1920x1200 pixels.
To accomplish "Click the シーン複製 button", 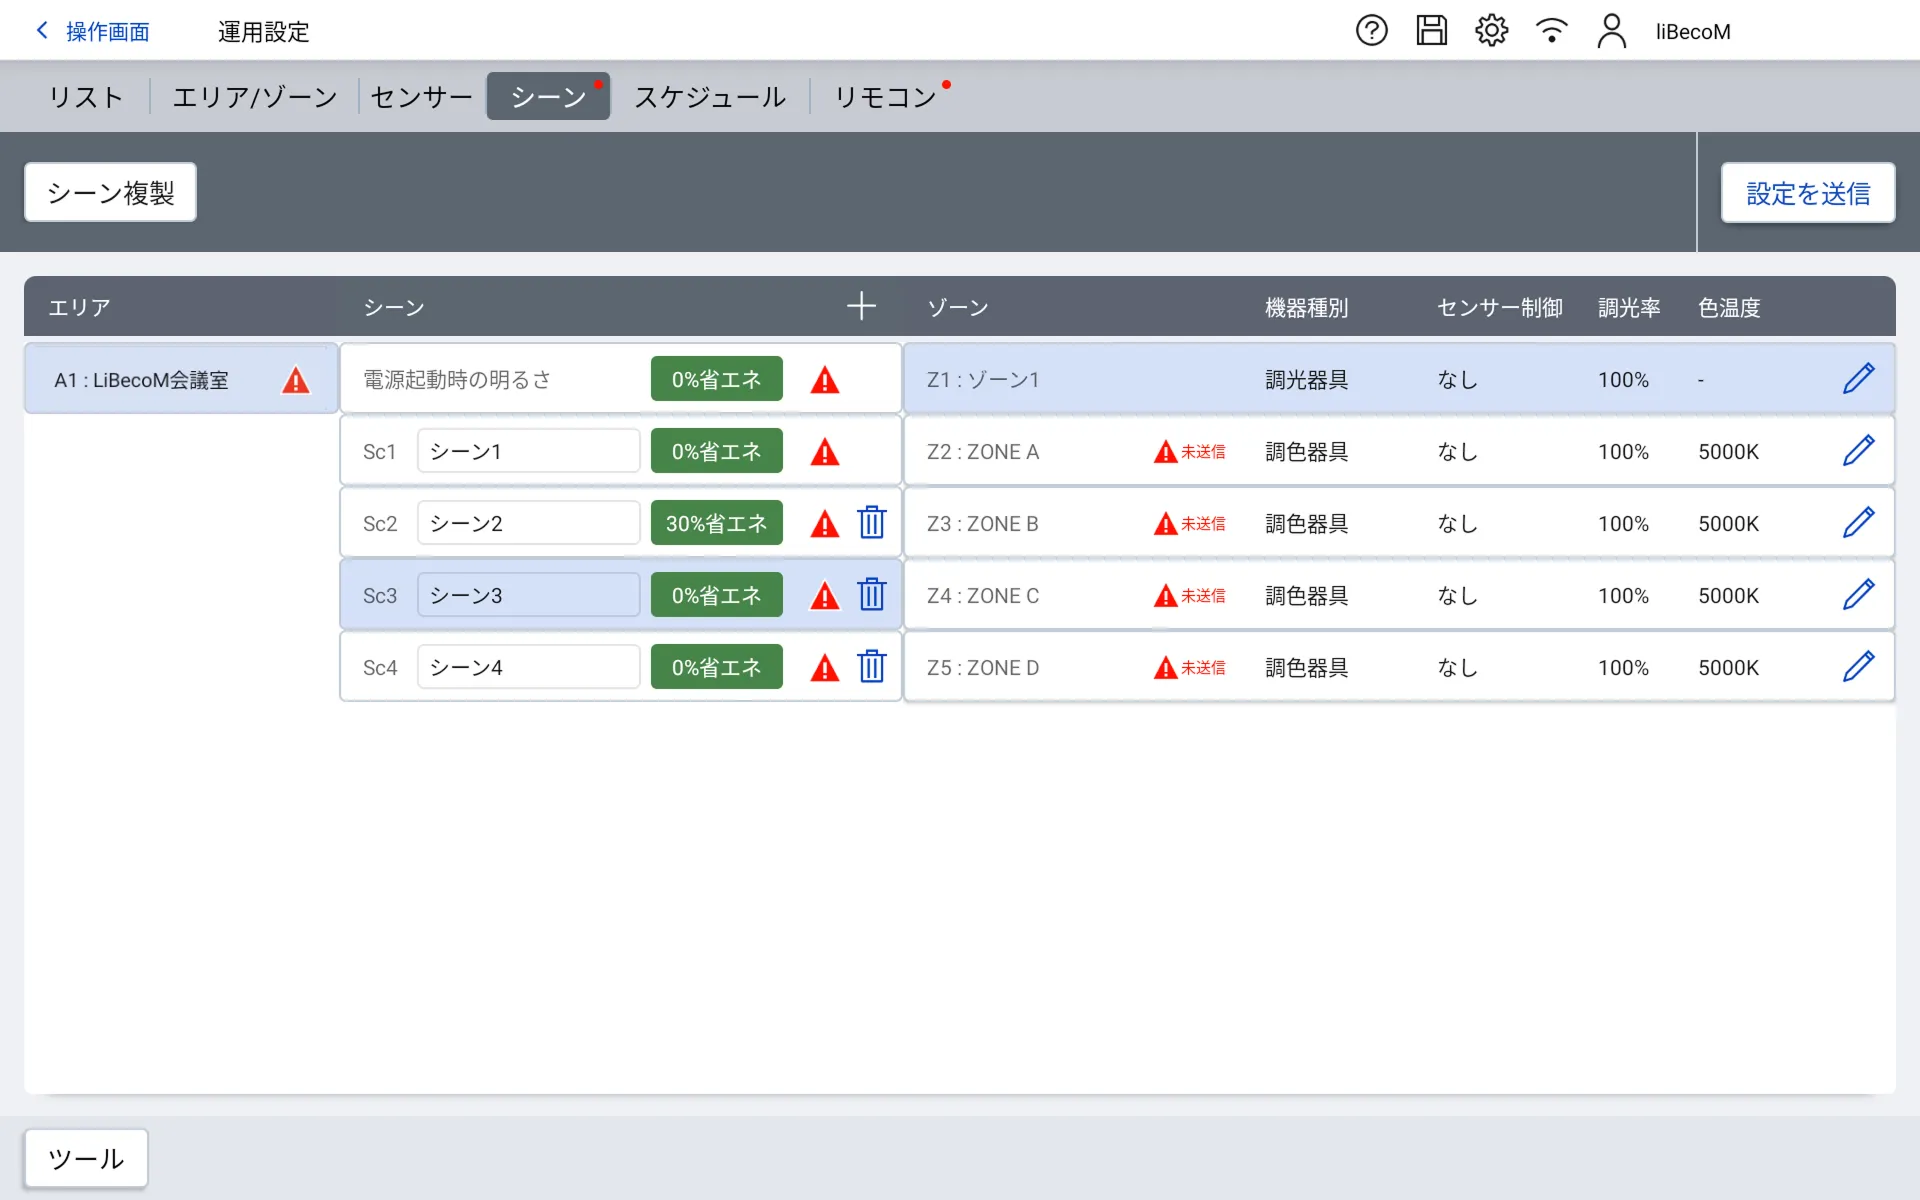I will [x=110, y=192].
